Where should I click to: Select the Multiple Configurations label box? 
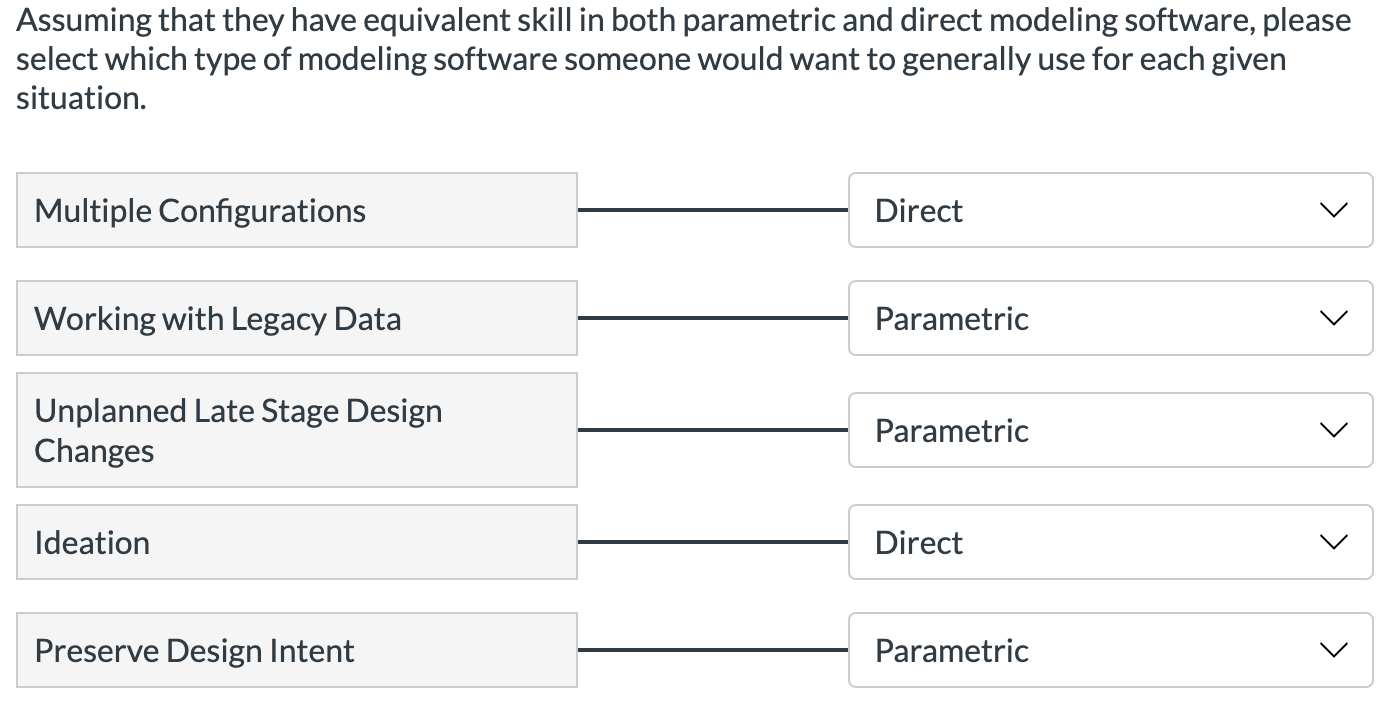pos(296,210)
